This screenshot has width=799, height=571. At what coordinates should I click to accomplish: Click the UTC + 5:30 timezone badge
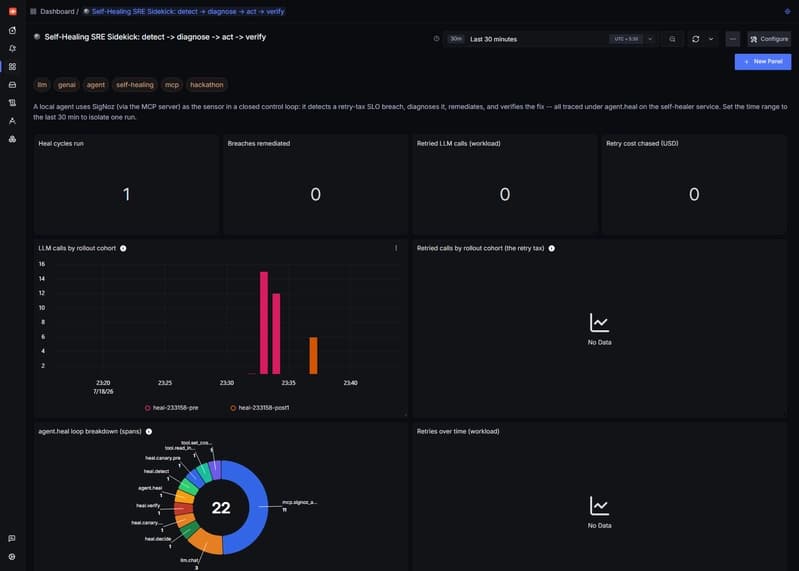click(626, 39)
